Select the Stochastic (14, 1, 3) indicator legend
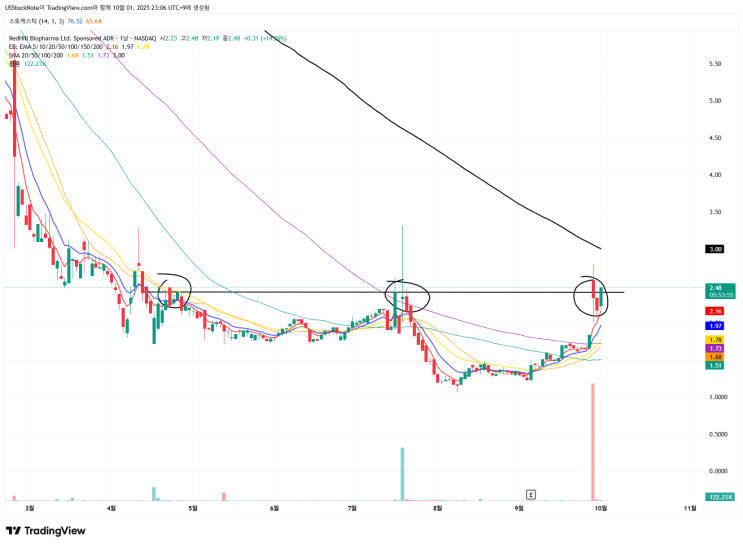The height and width of the screenshot is (546, 743). click(36, 21)
